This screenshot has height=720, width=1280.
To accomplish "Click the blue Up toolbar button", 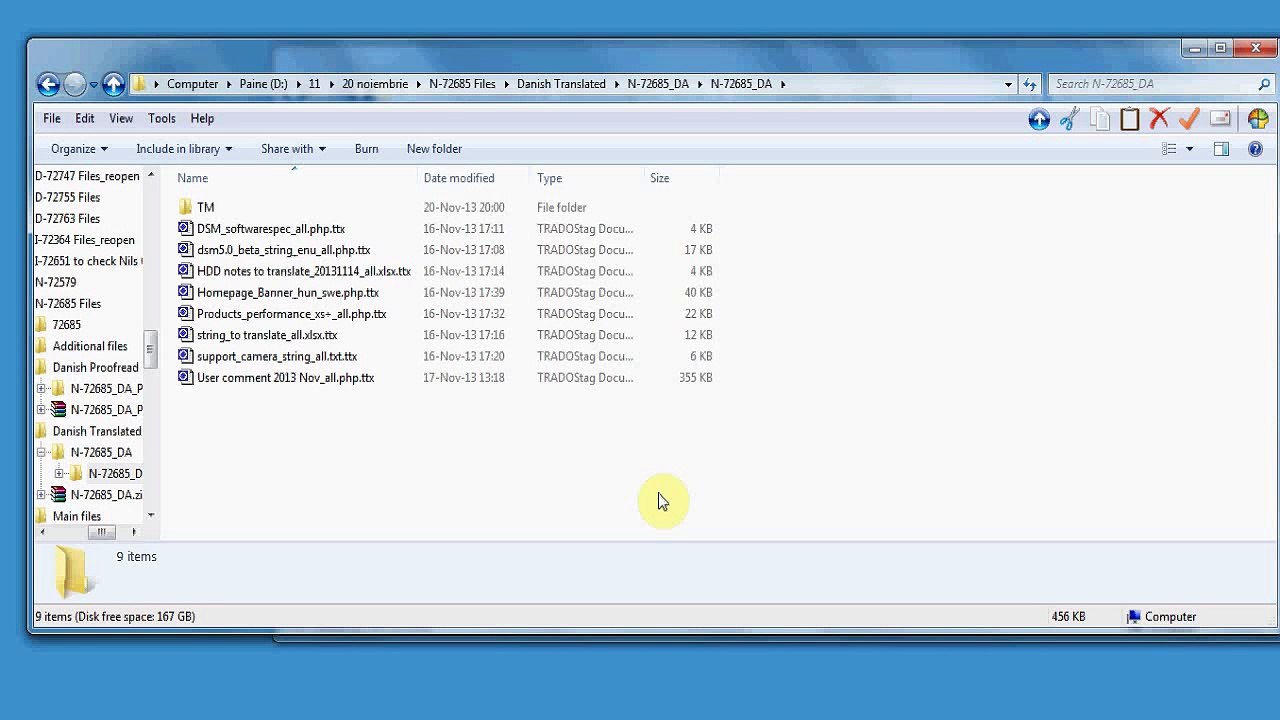I will pyautogui.click(x=1039, y=119).
